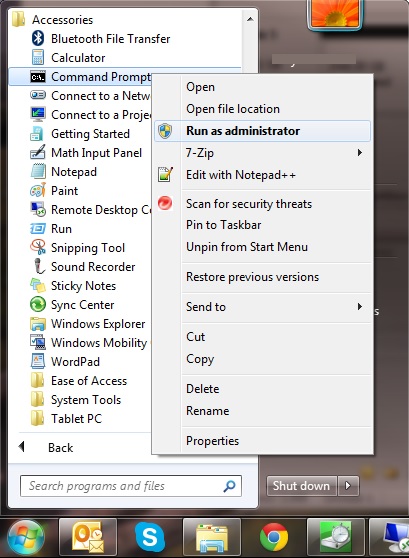The height and width of the screenshot is (558, 409).
Task: Click the Calculator label text
Action: click(78, 58)
